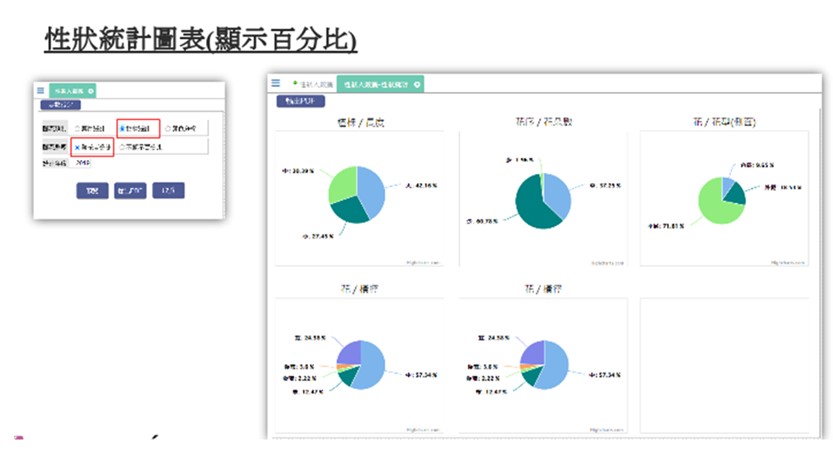Click the blue 42.16 % pie slice

pyautogui.click(x=373, y=191)
